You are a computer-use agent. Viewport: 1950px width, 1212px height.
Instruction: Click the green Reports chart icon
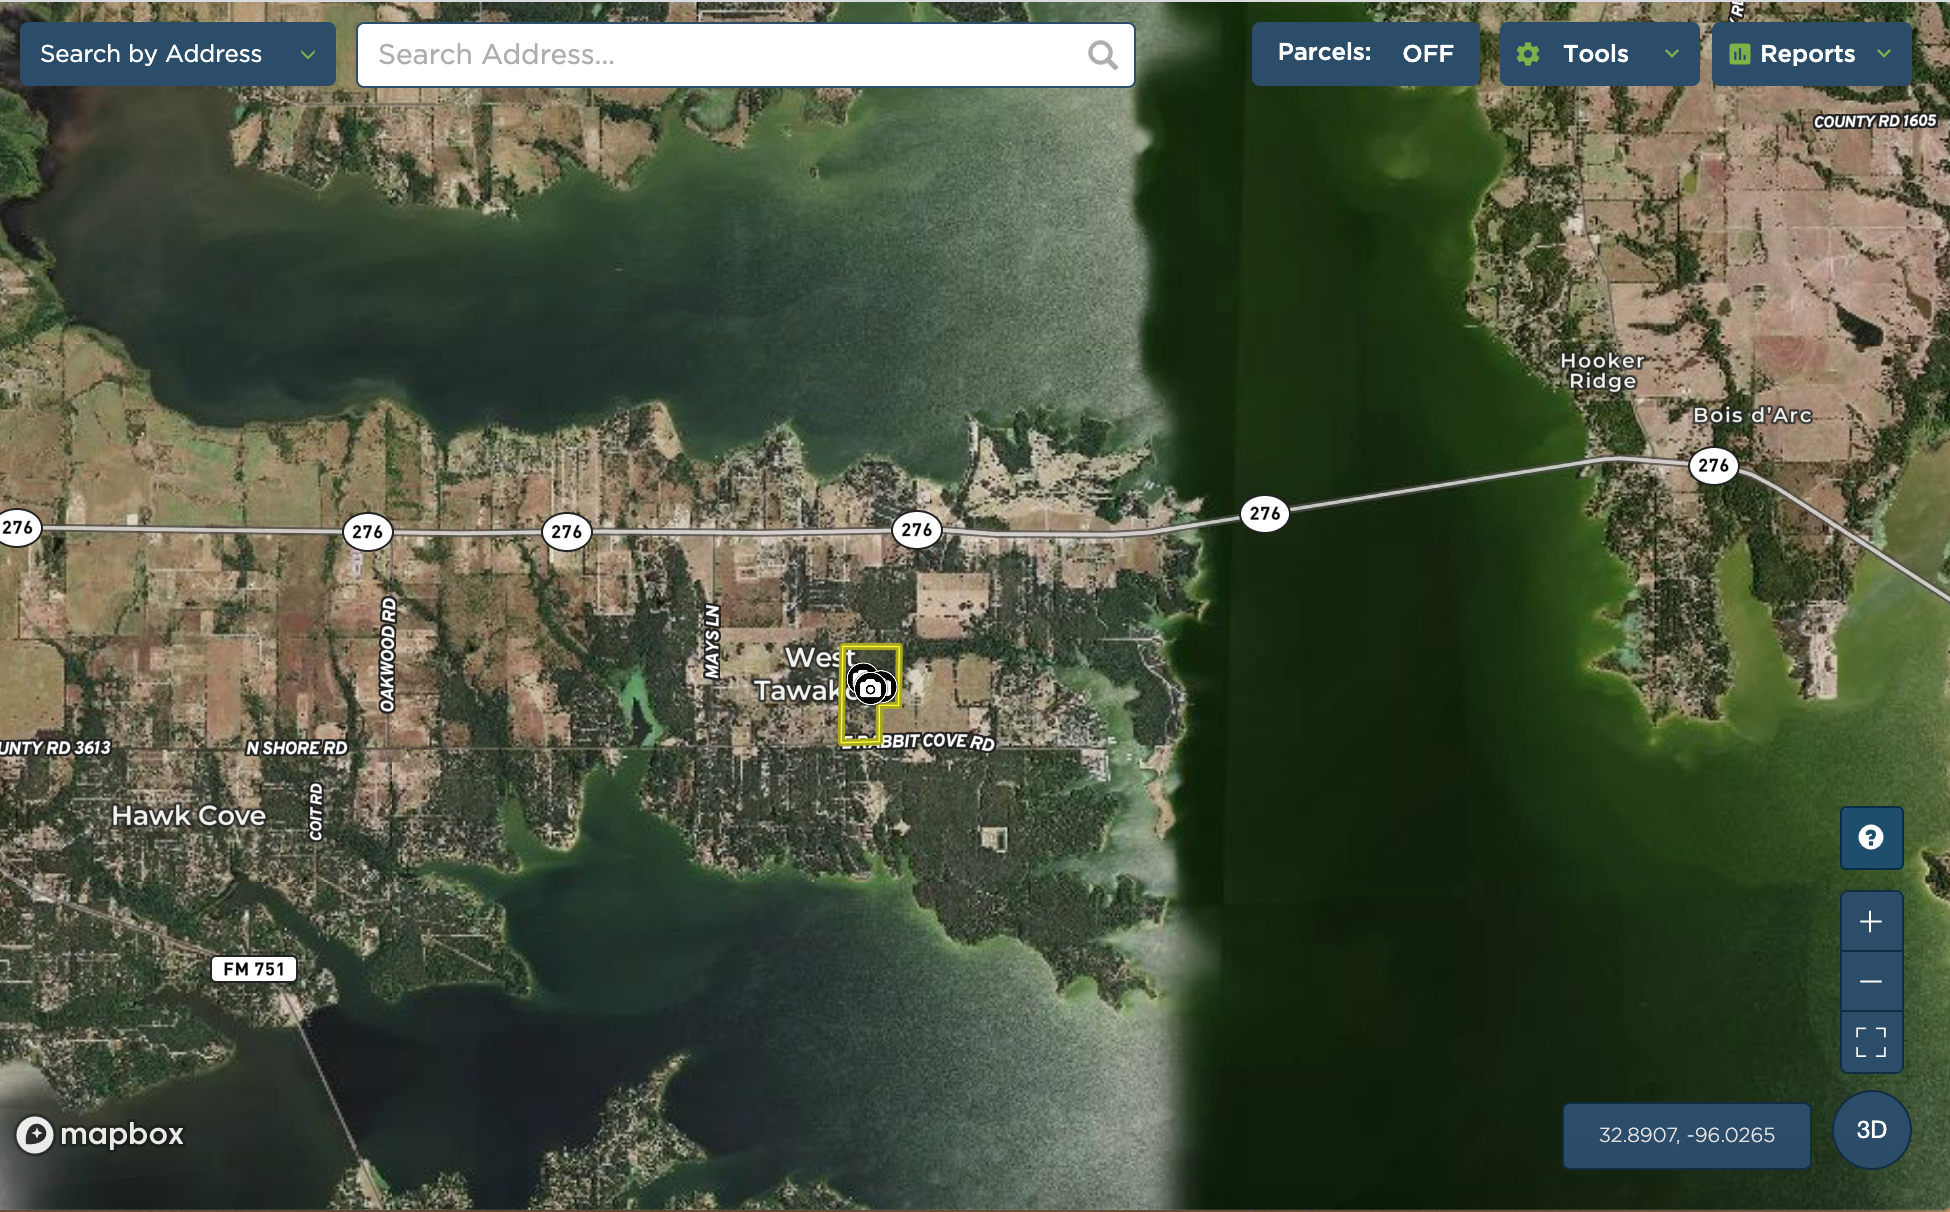coord(1740,54)
